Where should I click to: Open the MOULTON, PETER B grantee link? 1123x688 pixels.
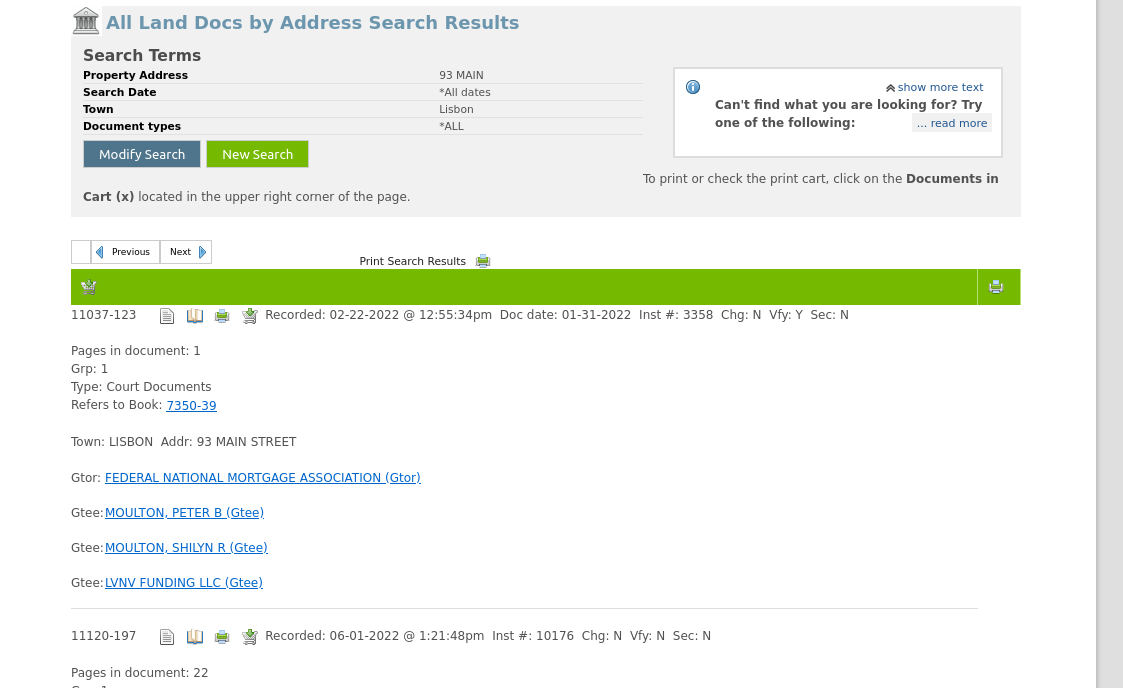pyautogui.click(x=184, y=513)
